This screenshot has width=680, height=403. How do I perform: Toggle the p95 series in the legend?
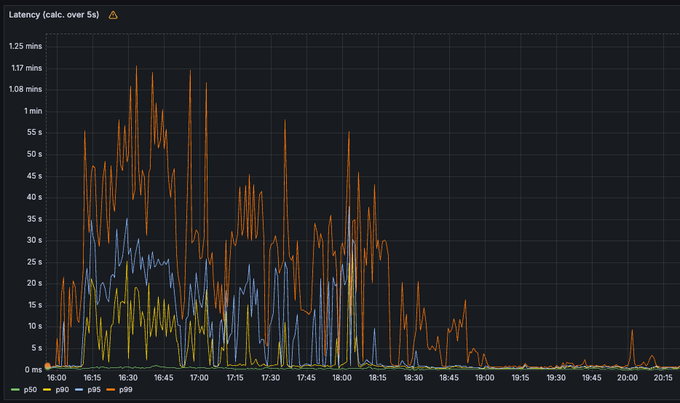94,390
